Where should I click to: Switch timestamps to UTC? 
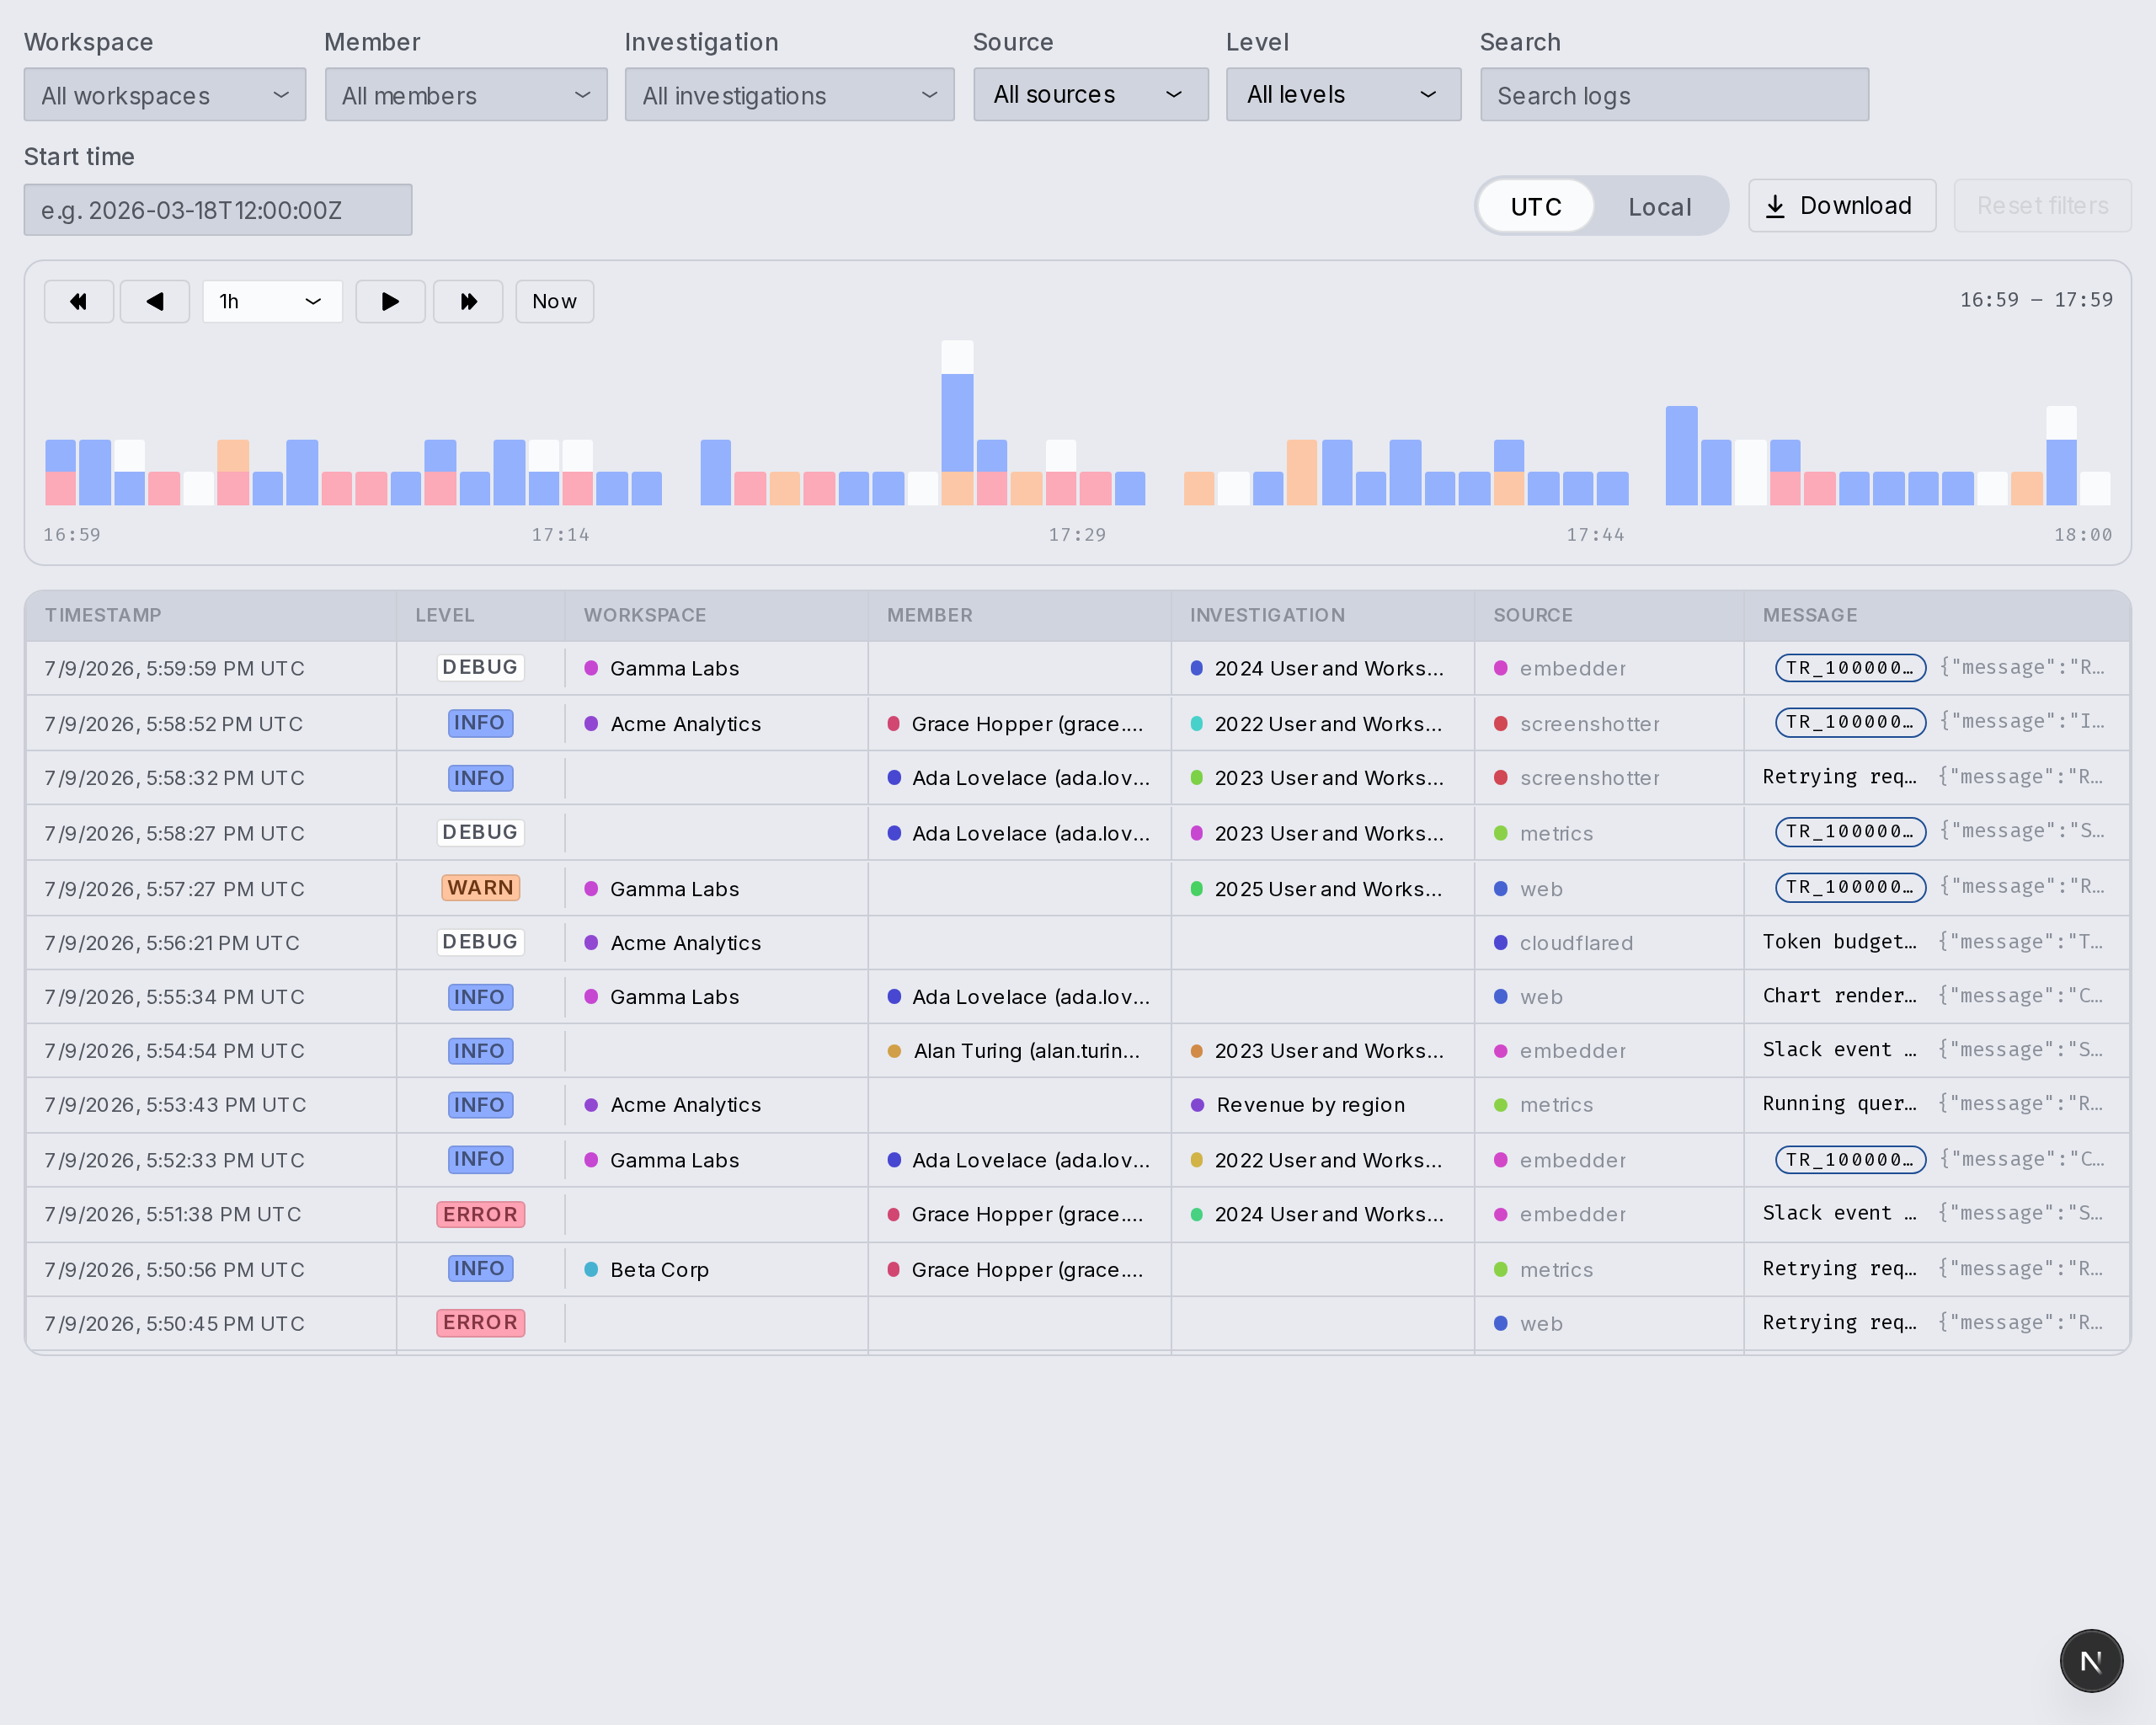coord(1535,206)
